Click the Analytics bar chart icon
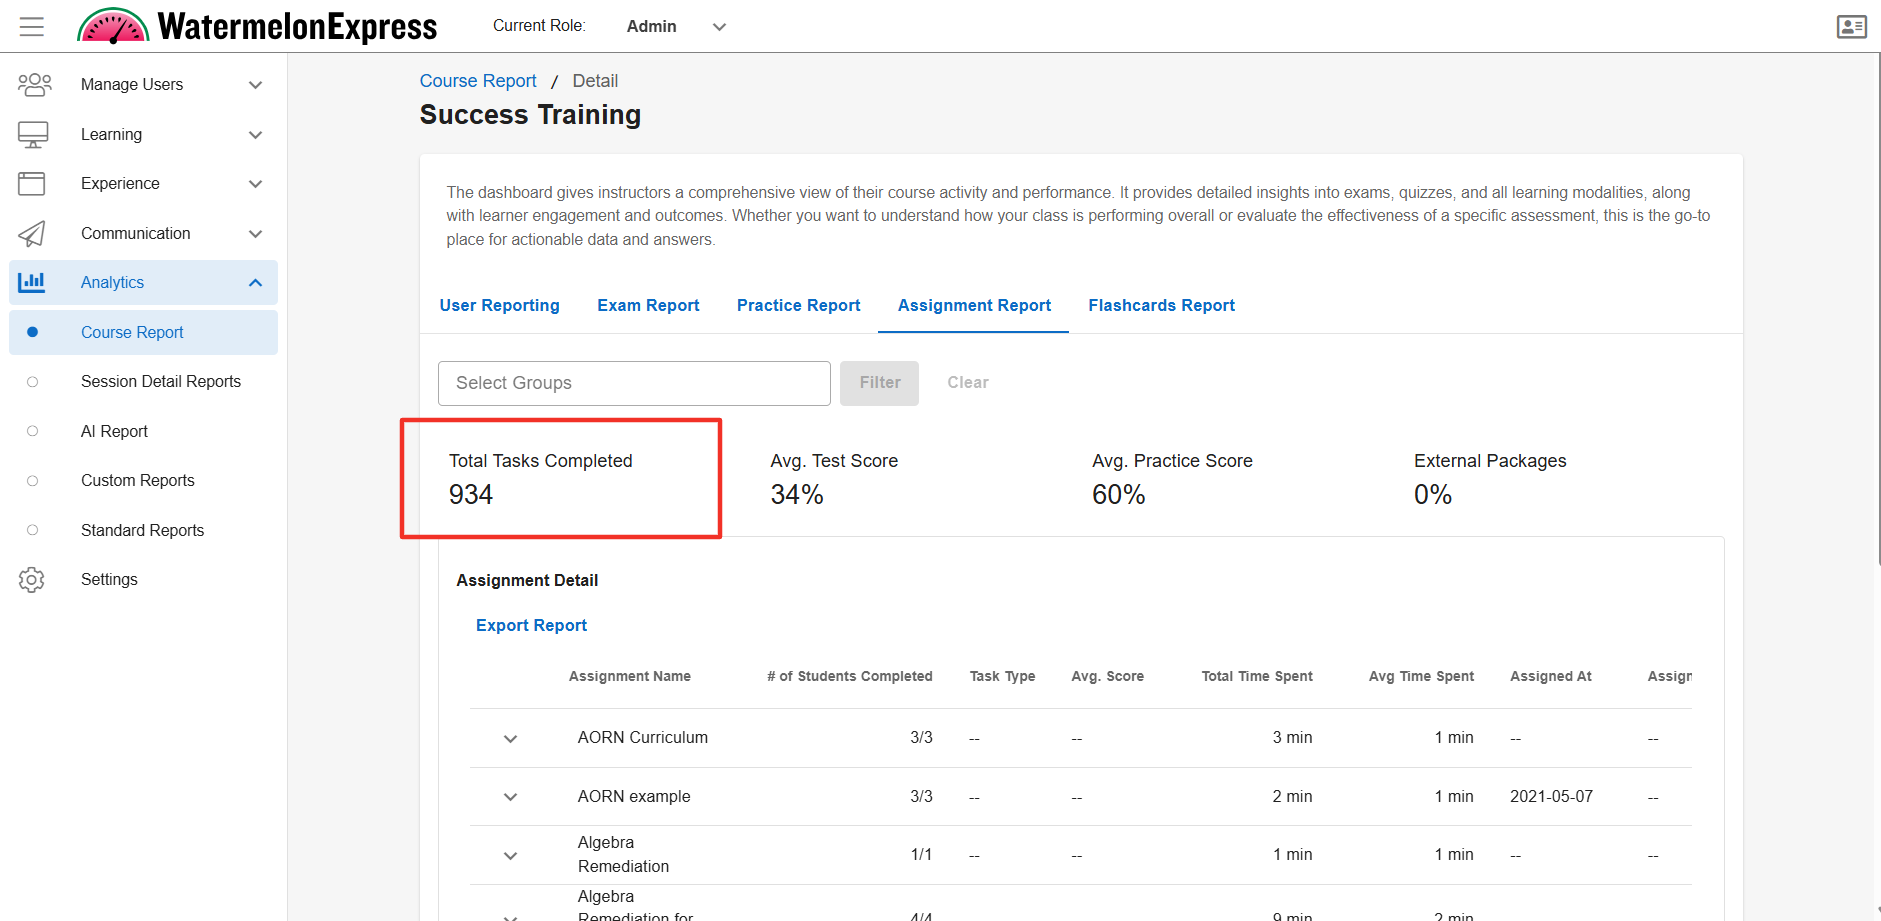Viewport: 1881px width, 921px height. [32, 283]
